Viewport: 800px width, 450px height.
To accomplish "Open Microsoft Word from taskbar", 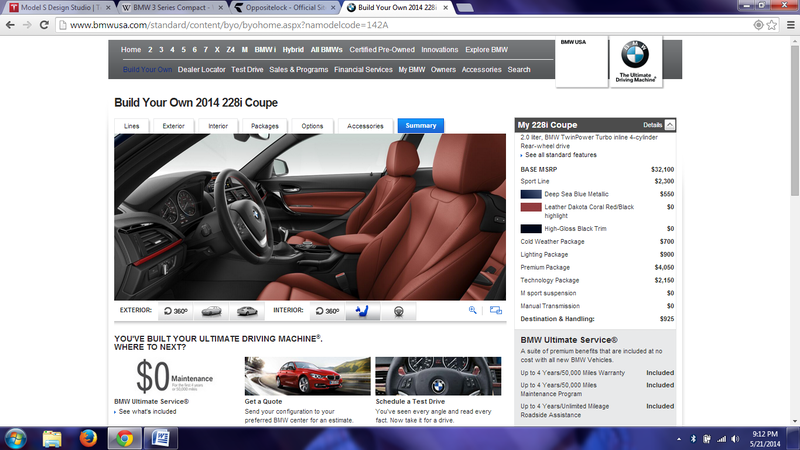I will coord(160,438).
